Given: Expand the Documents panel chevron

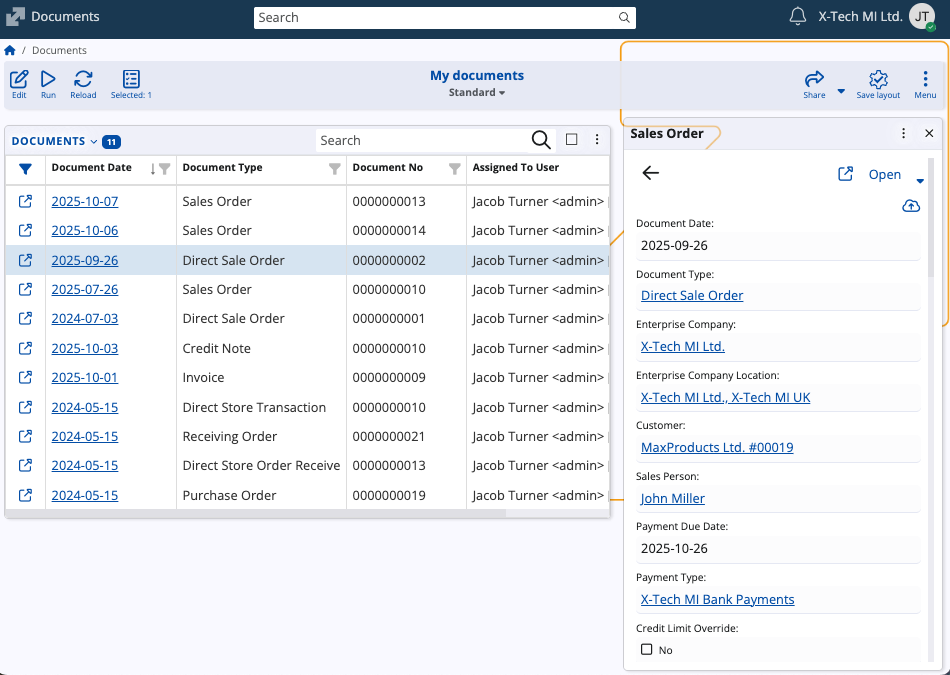Looking at the screenshot, I should [94, 142].
